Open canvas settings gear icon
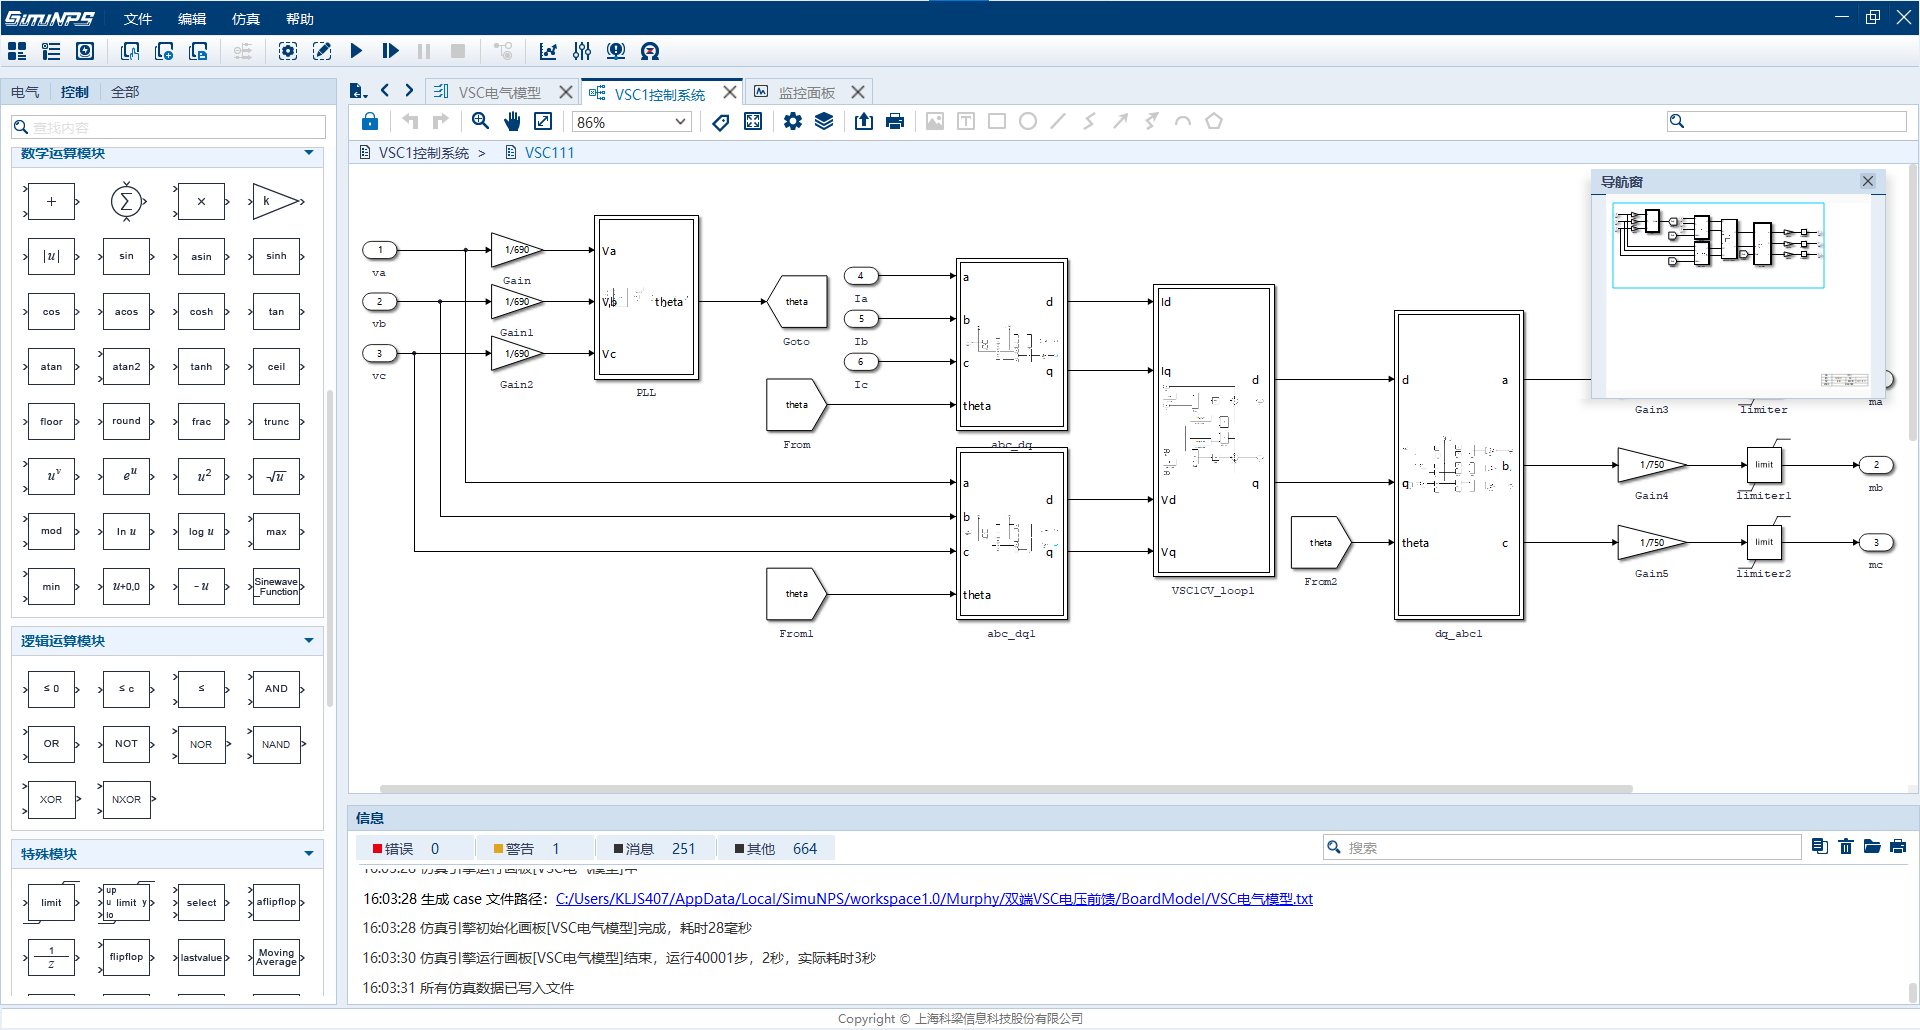Viewport: 1920px width, 1030px height. 793,121
